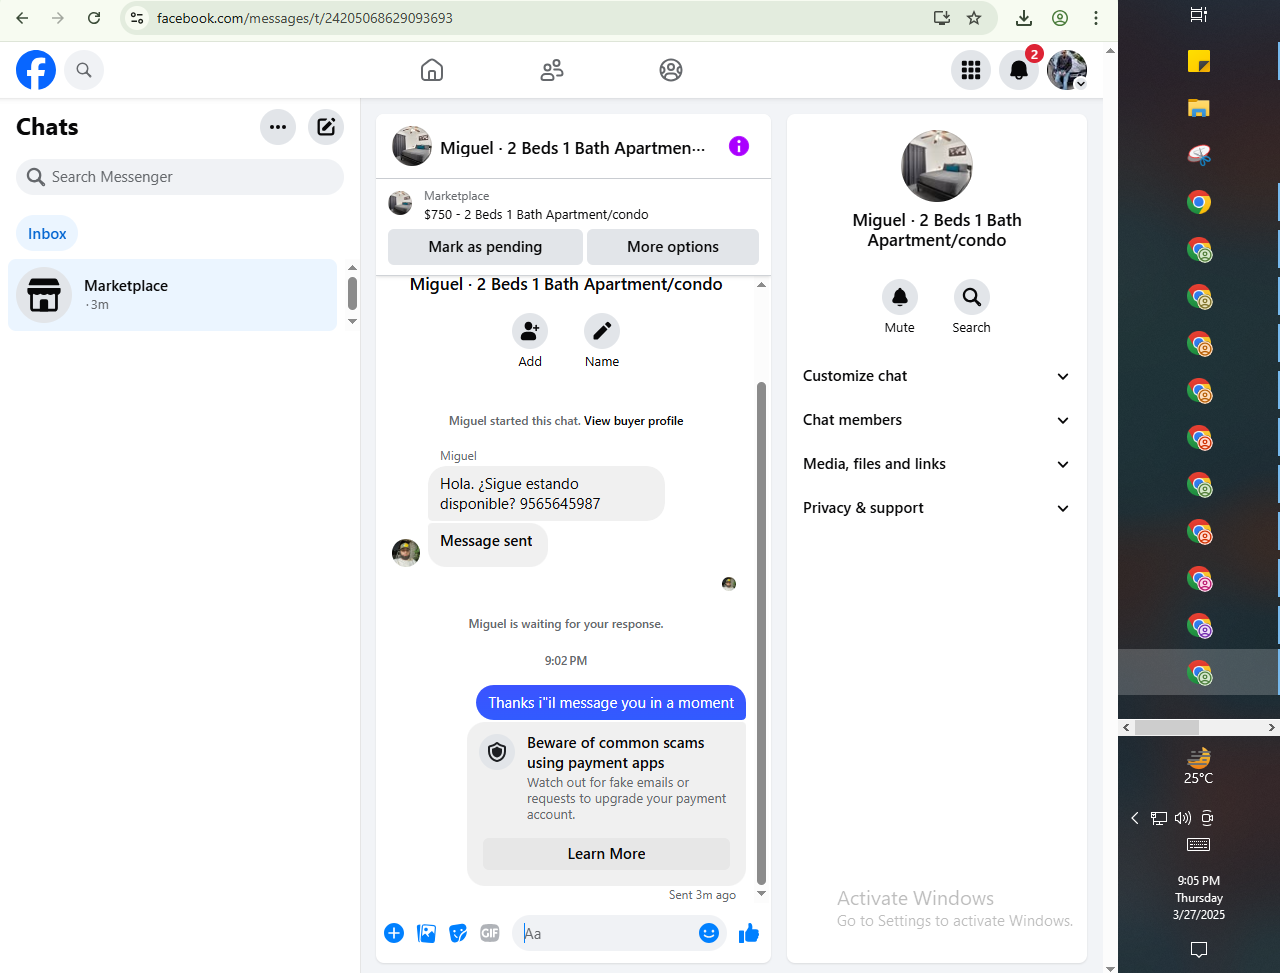The image size is (1280, 973).
Task: Search in conversation from the info panel
Action: pyautogui.click(x=972, y=297)
